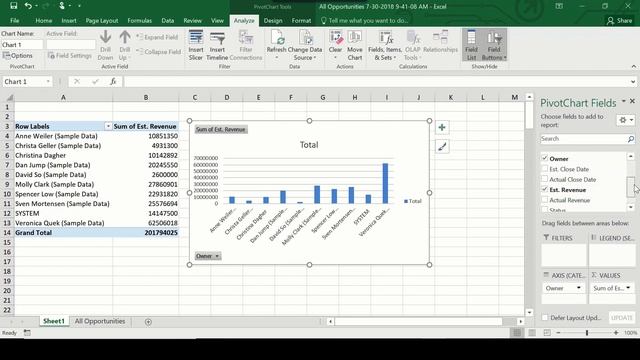The width and height of the screenshot is (640, 360).
Task: Click Move Chart icon
Action: 355,38
